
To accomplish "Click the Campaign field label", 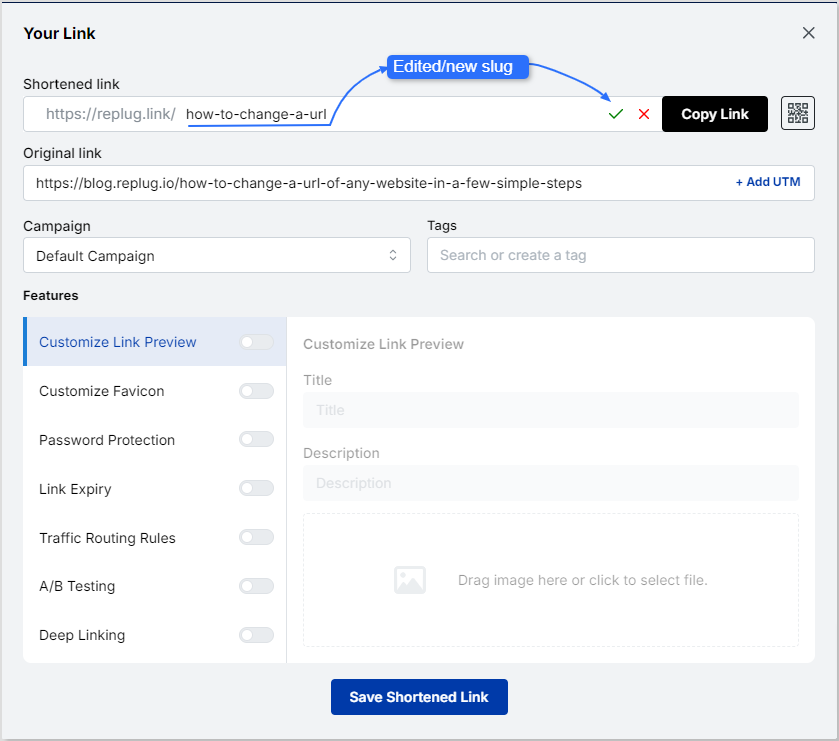I will 57,226.
